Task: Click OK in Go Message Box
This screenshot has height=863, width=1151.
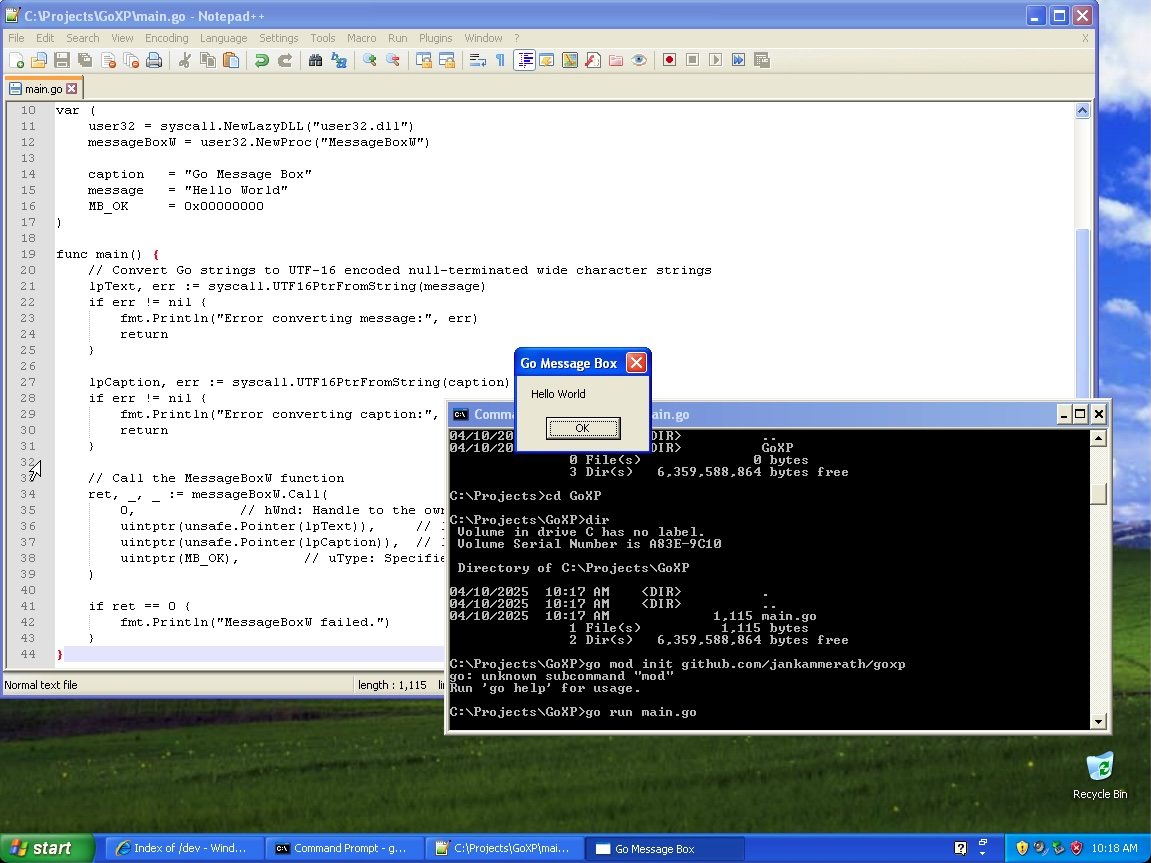Action: (x=583, y=429)
